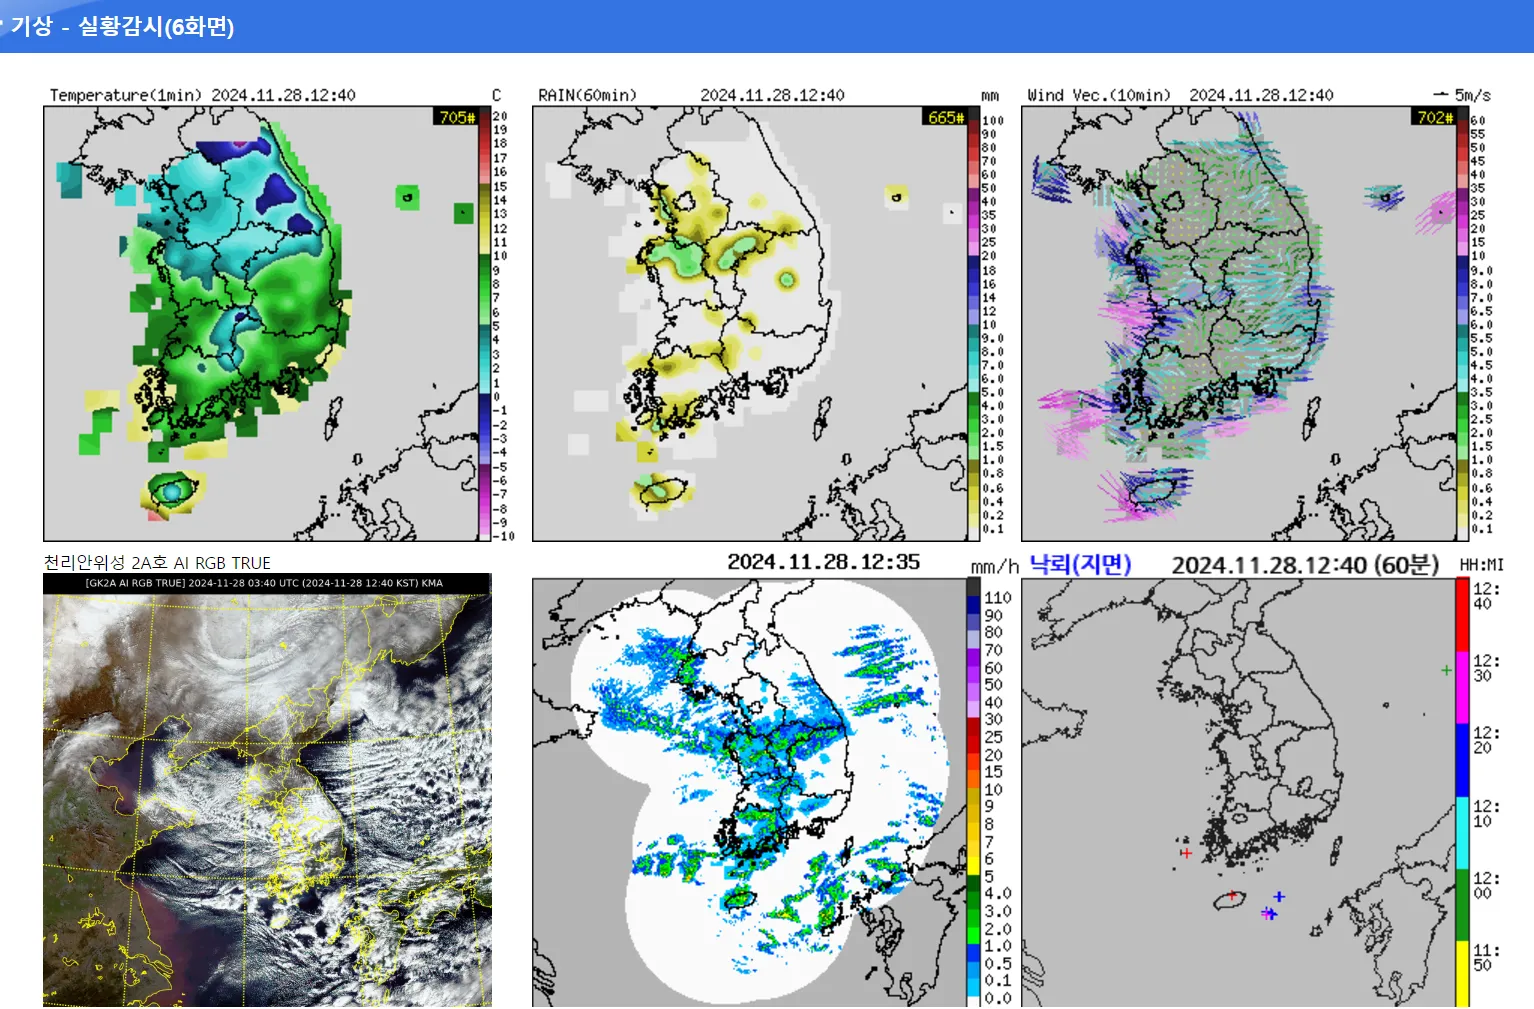Click the yellow 702# badge on Wind map
Image resolution: width=1534 pixels, height=1009 pixels.
(1435, 117)
